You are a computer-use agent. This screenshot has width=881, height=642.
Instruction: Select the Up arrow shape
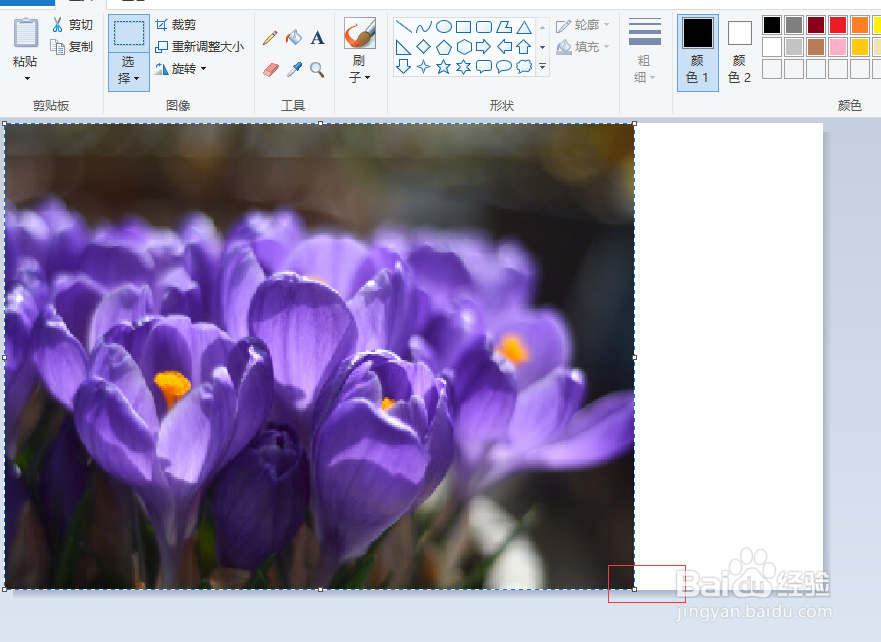point(524,47)
